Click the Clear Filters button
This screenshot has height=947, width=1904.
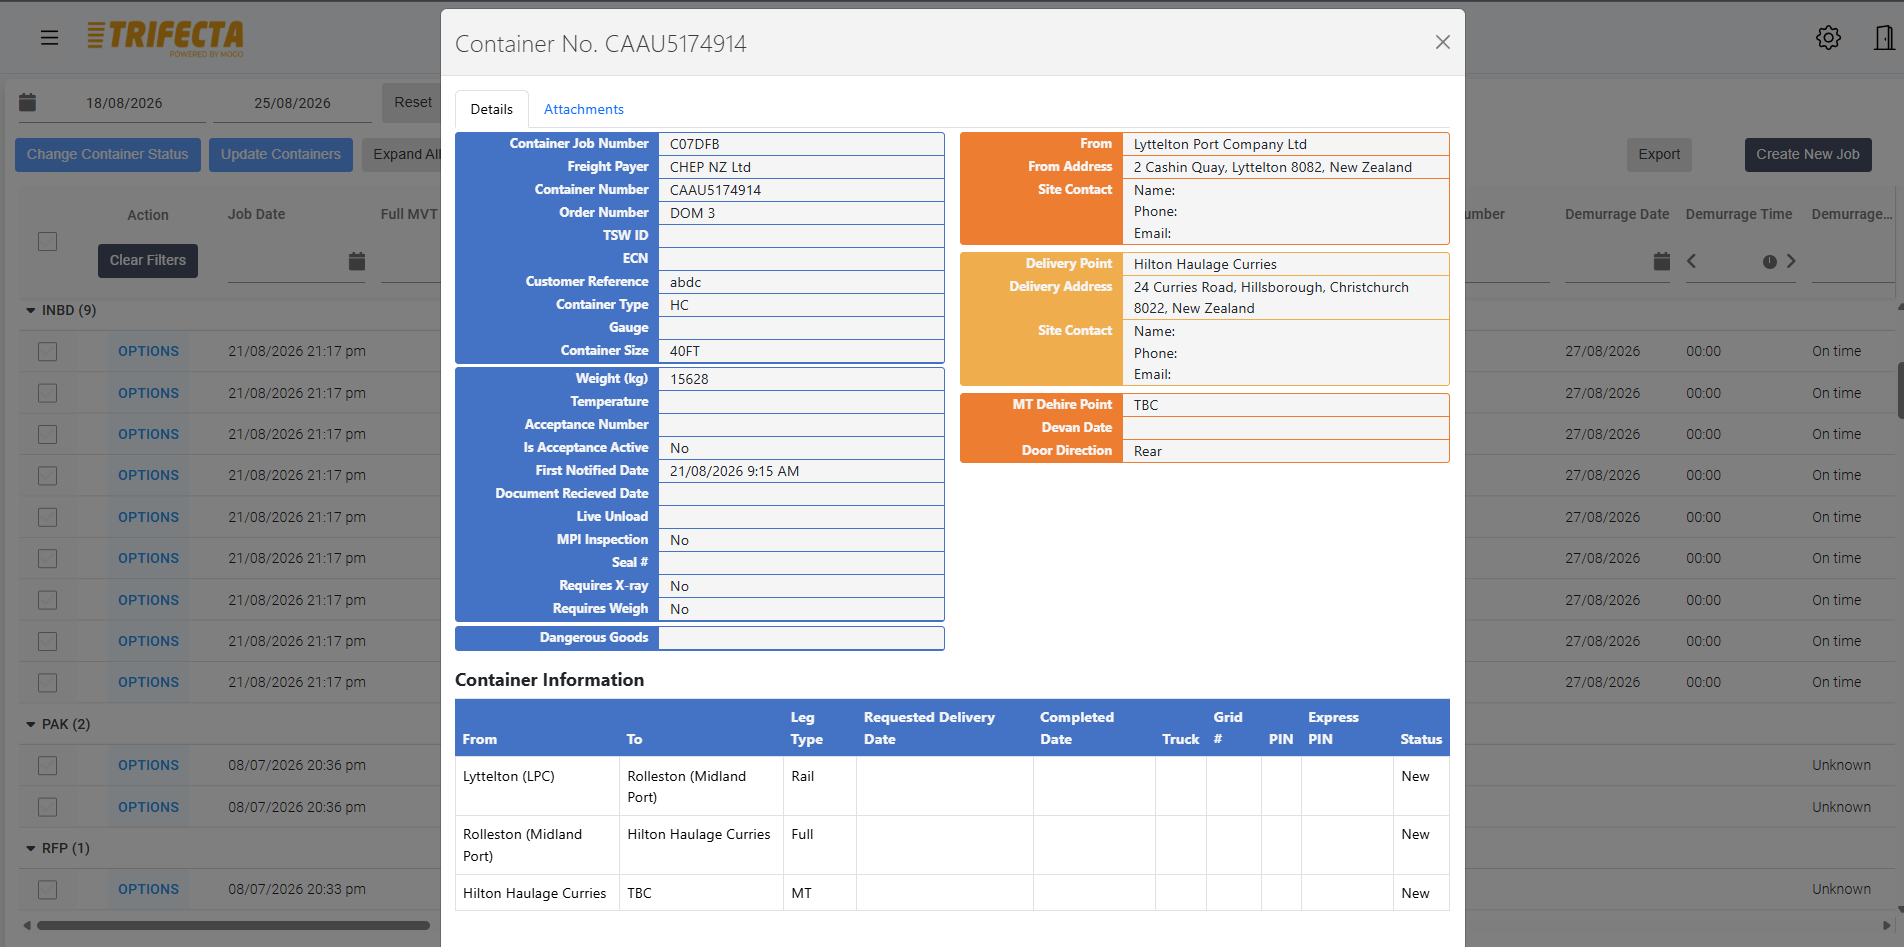pyautogui.click(x=148, y=260)
